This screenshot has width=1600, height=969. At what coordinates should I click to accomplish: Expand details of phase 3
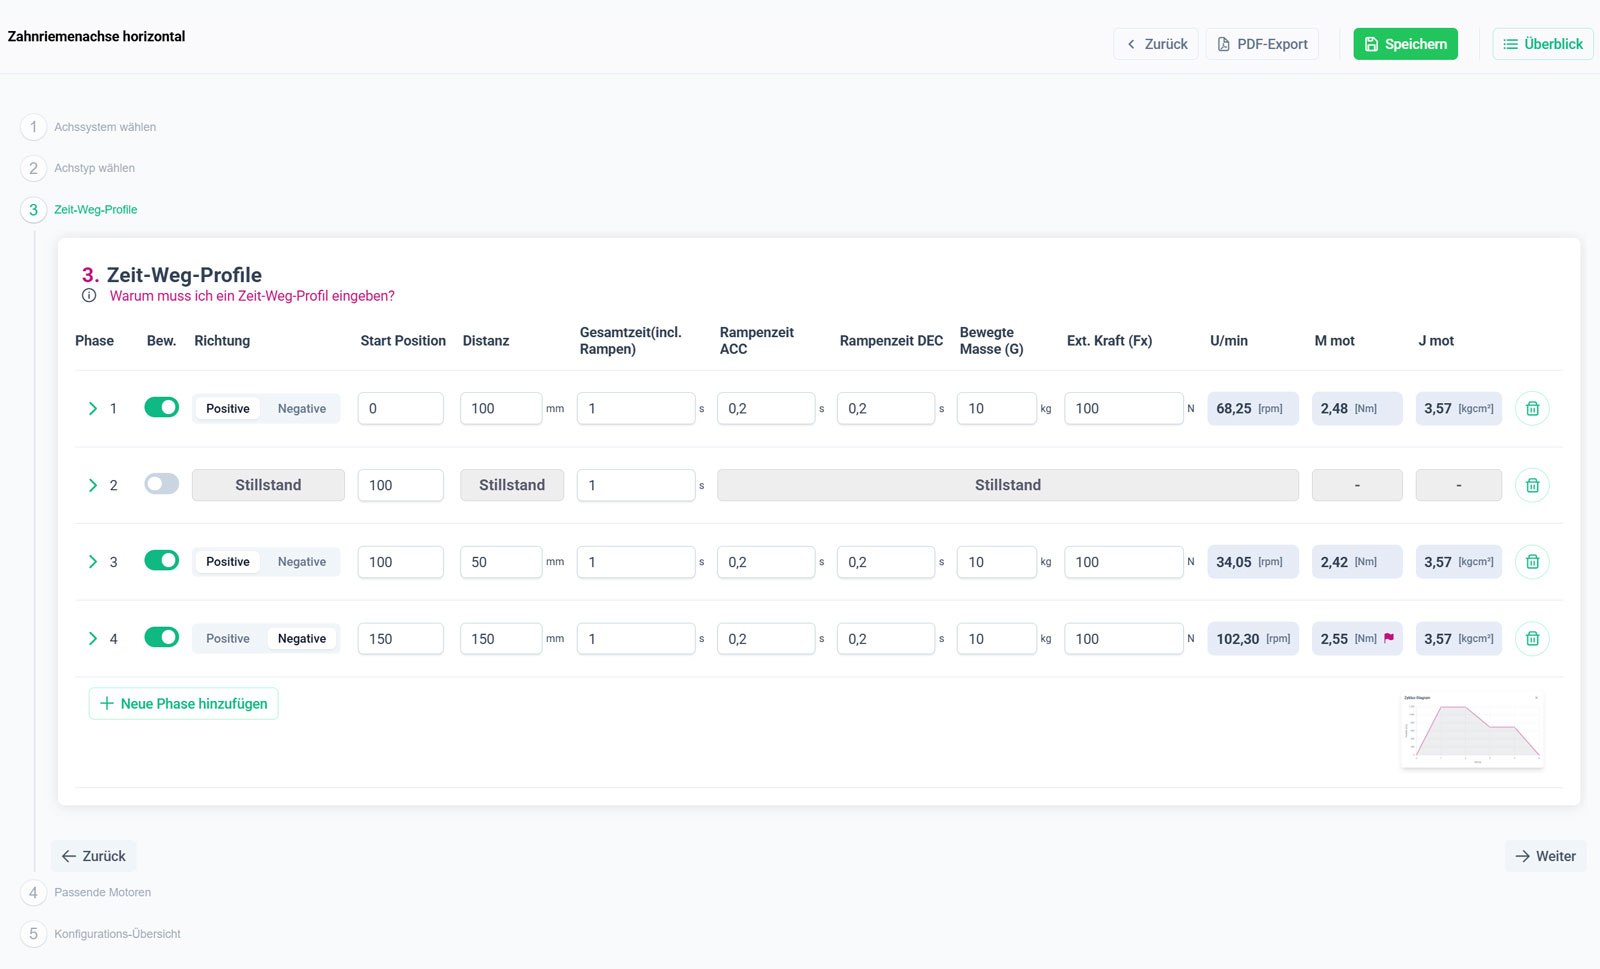(93, 562)
